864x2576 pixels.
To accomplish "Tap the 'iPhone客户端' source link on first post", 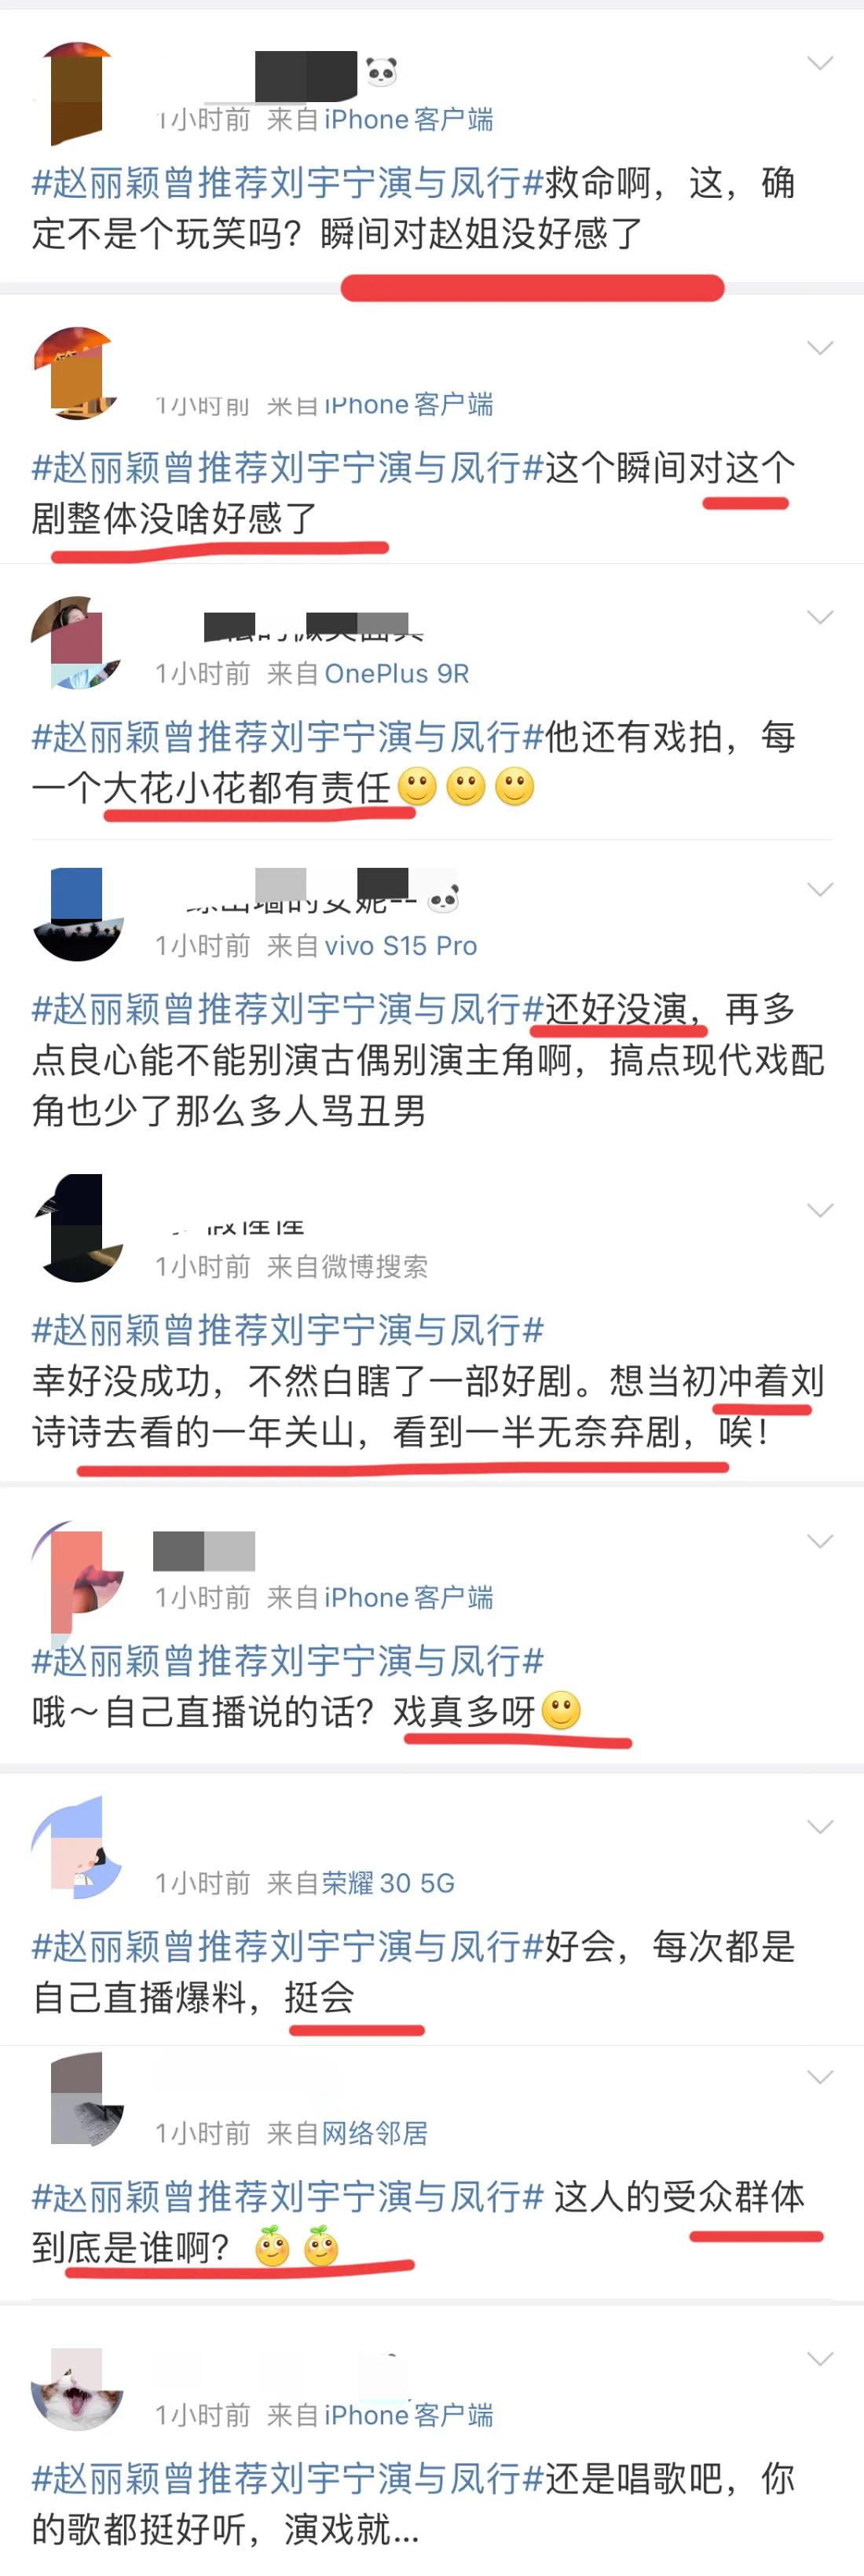I will click(x=408, y=120).
